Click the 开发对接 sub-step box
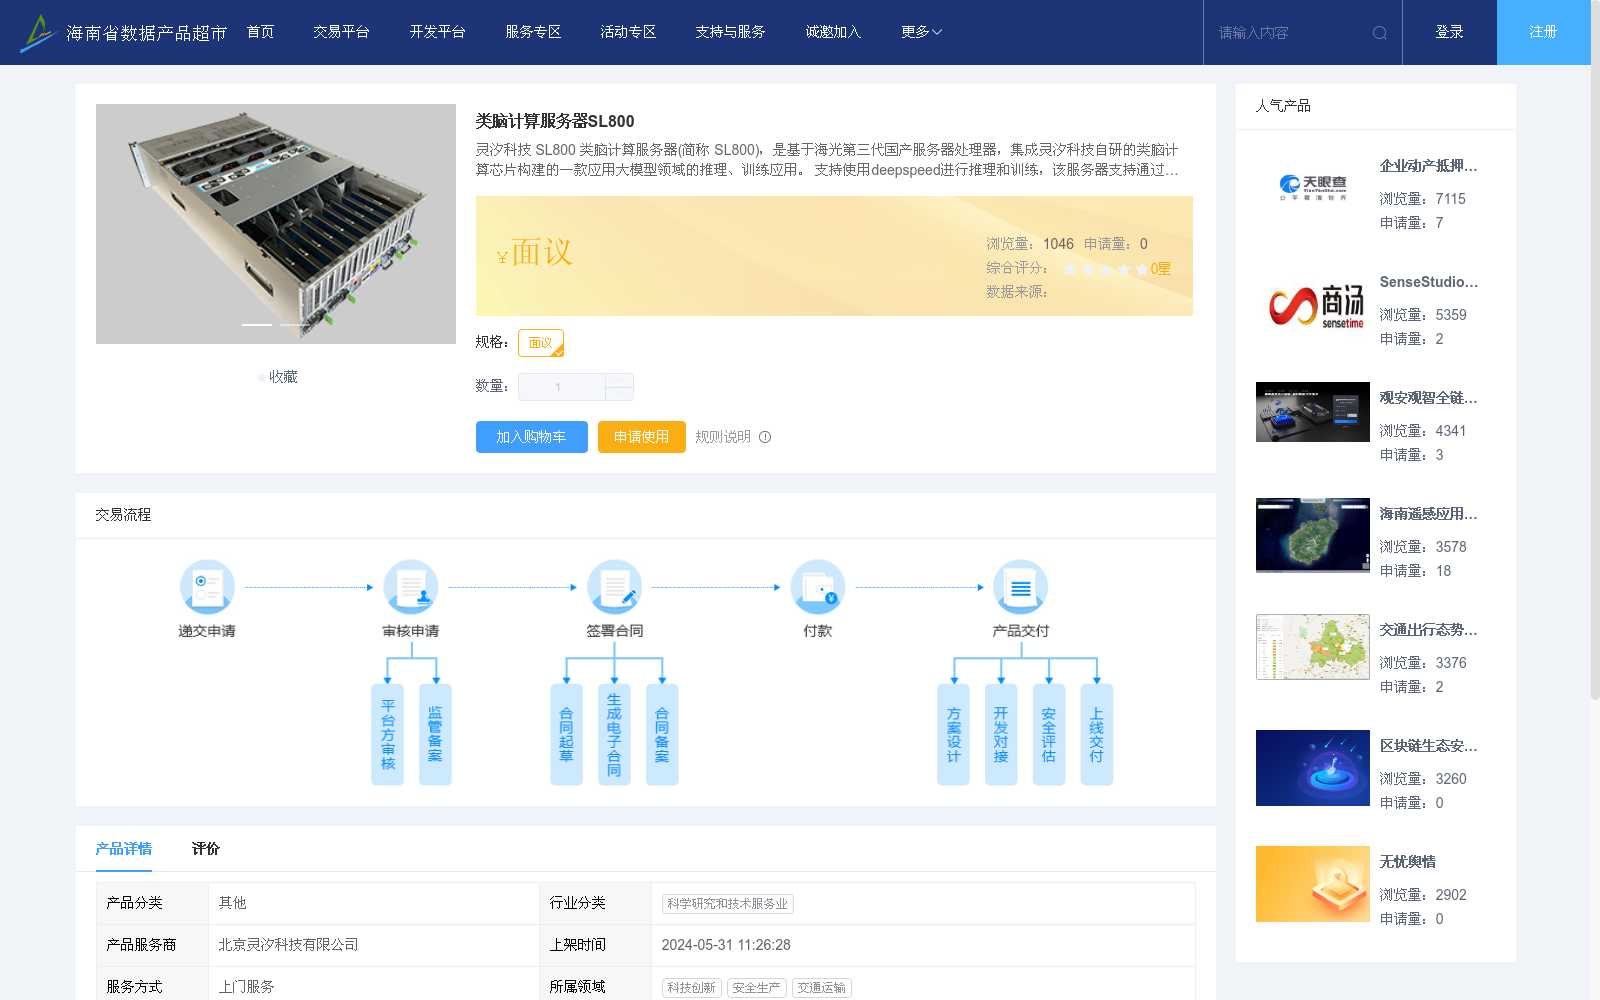 pos(1001,734)
